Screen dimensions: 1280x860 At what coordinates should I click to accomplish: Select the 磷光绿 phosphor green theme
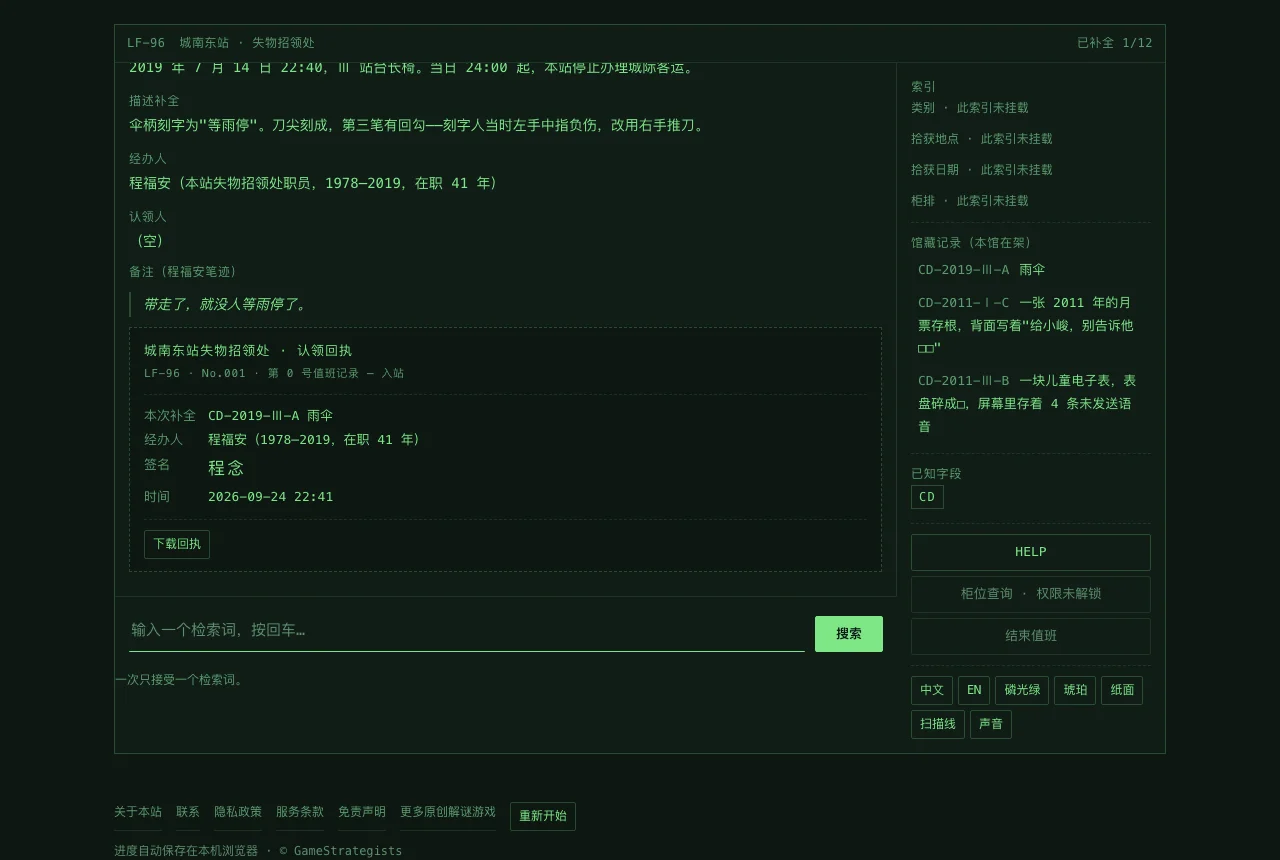(1022, 690)
